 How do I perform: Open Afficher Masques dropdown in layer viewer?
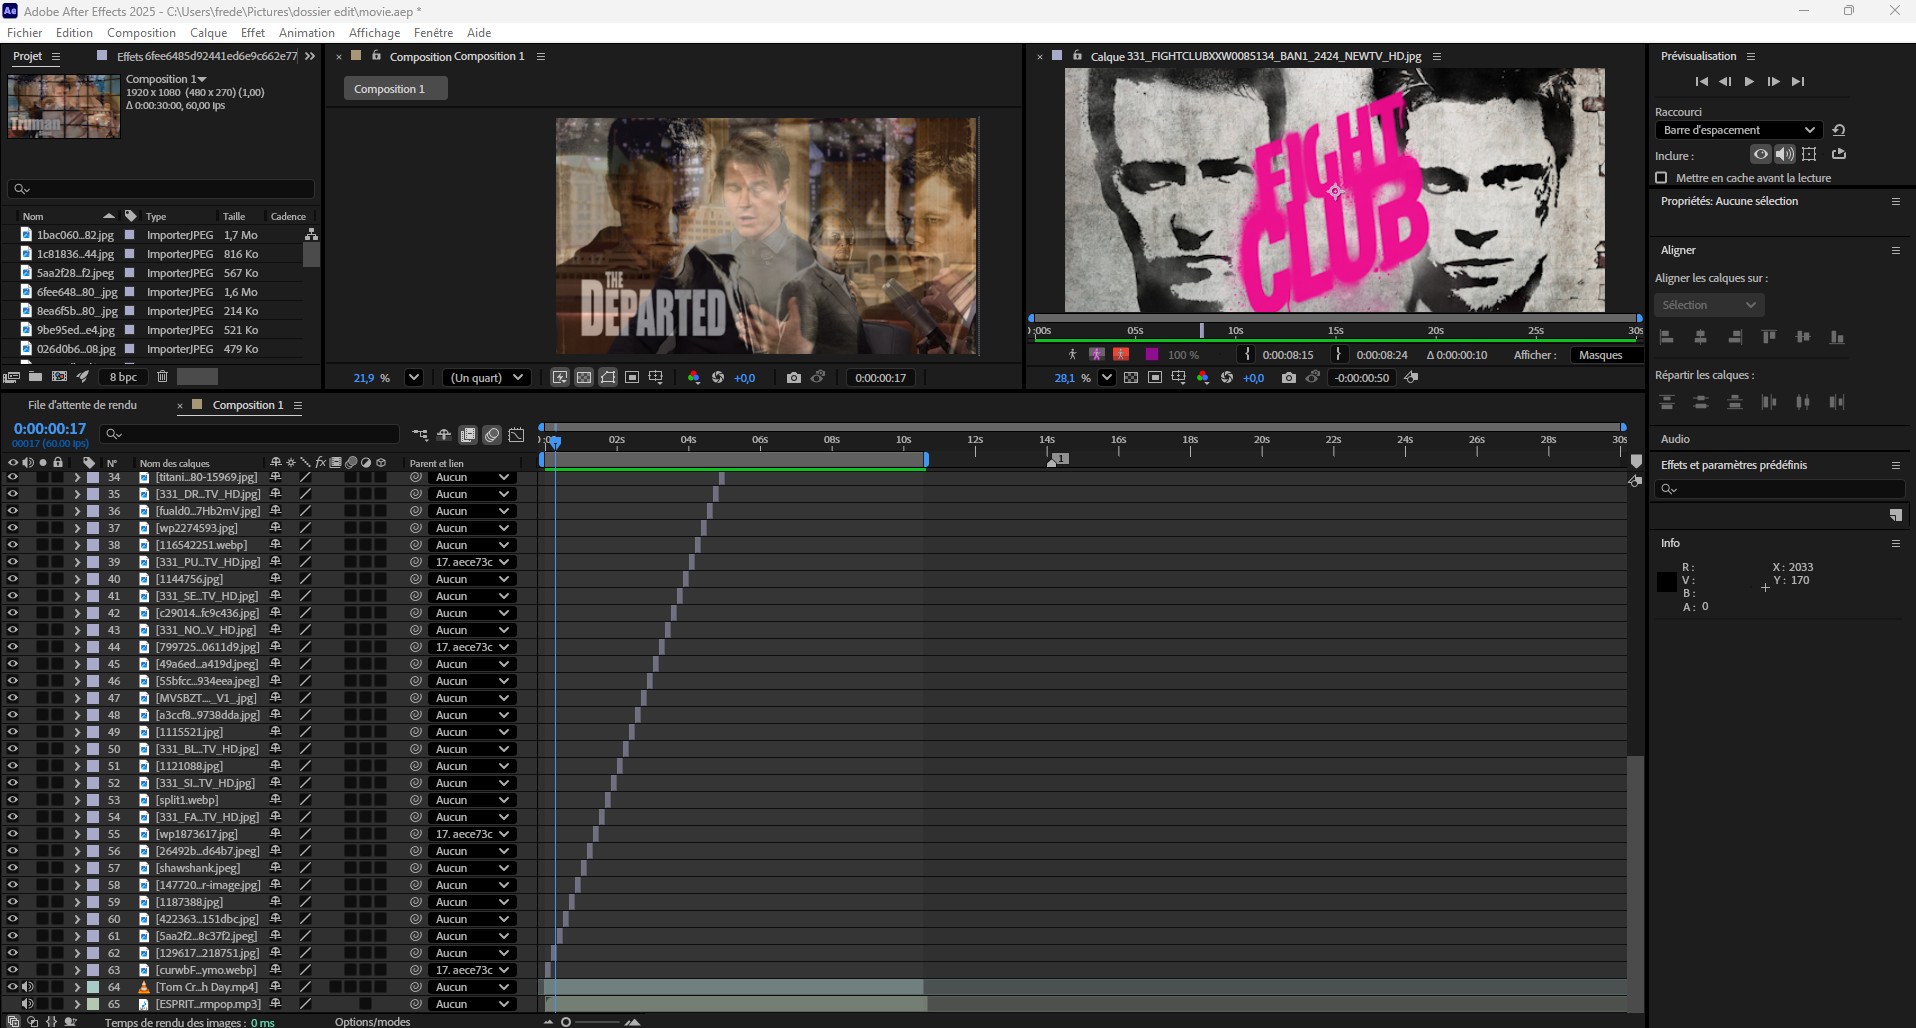(1608, 355)
